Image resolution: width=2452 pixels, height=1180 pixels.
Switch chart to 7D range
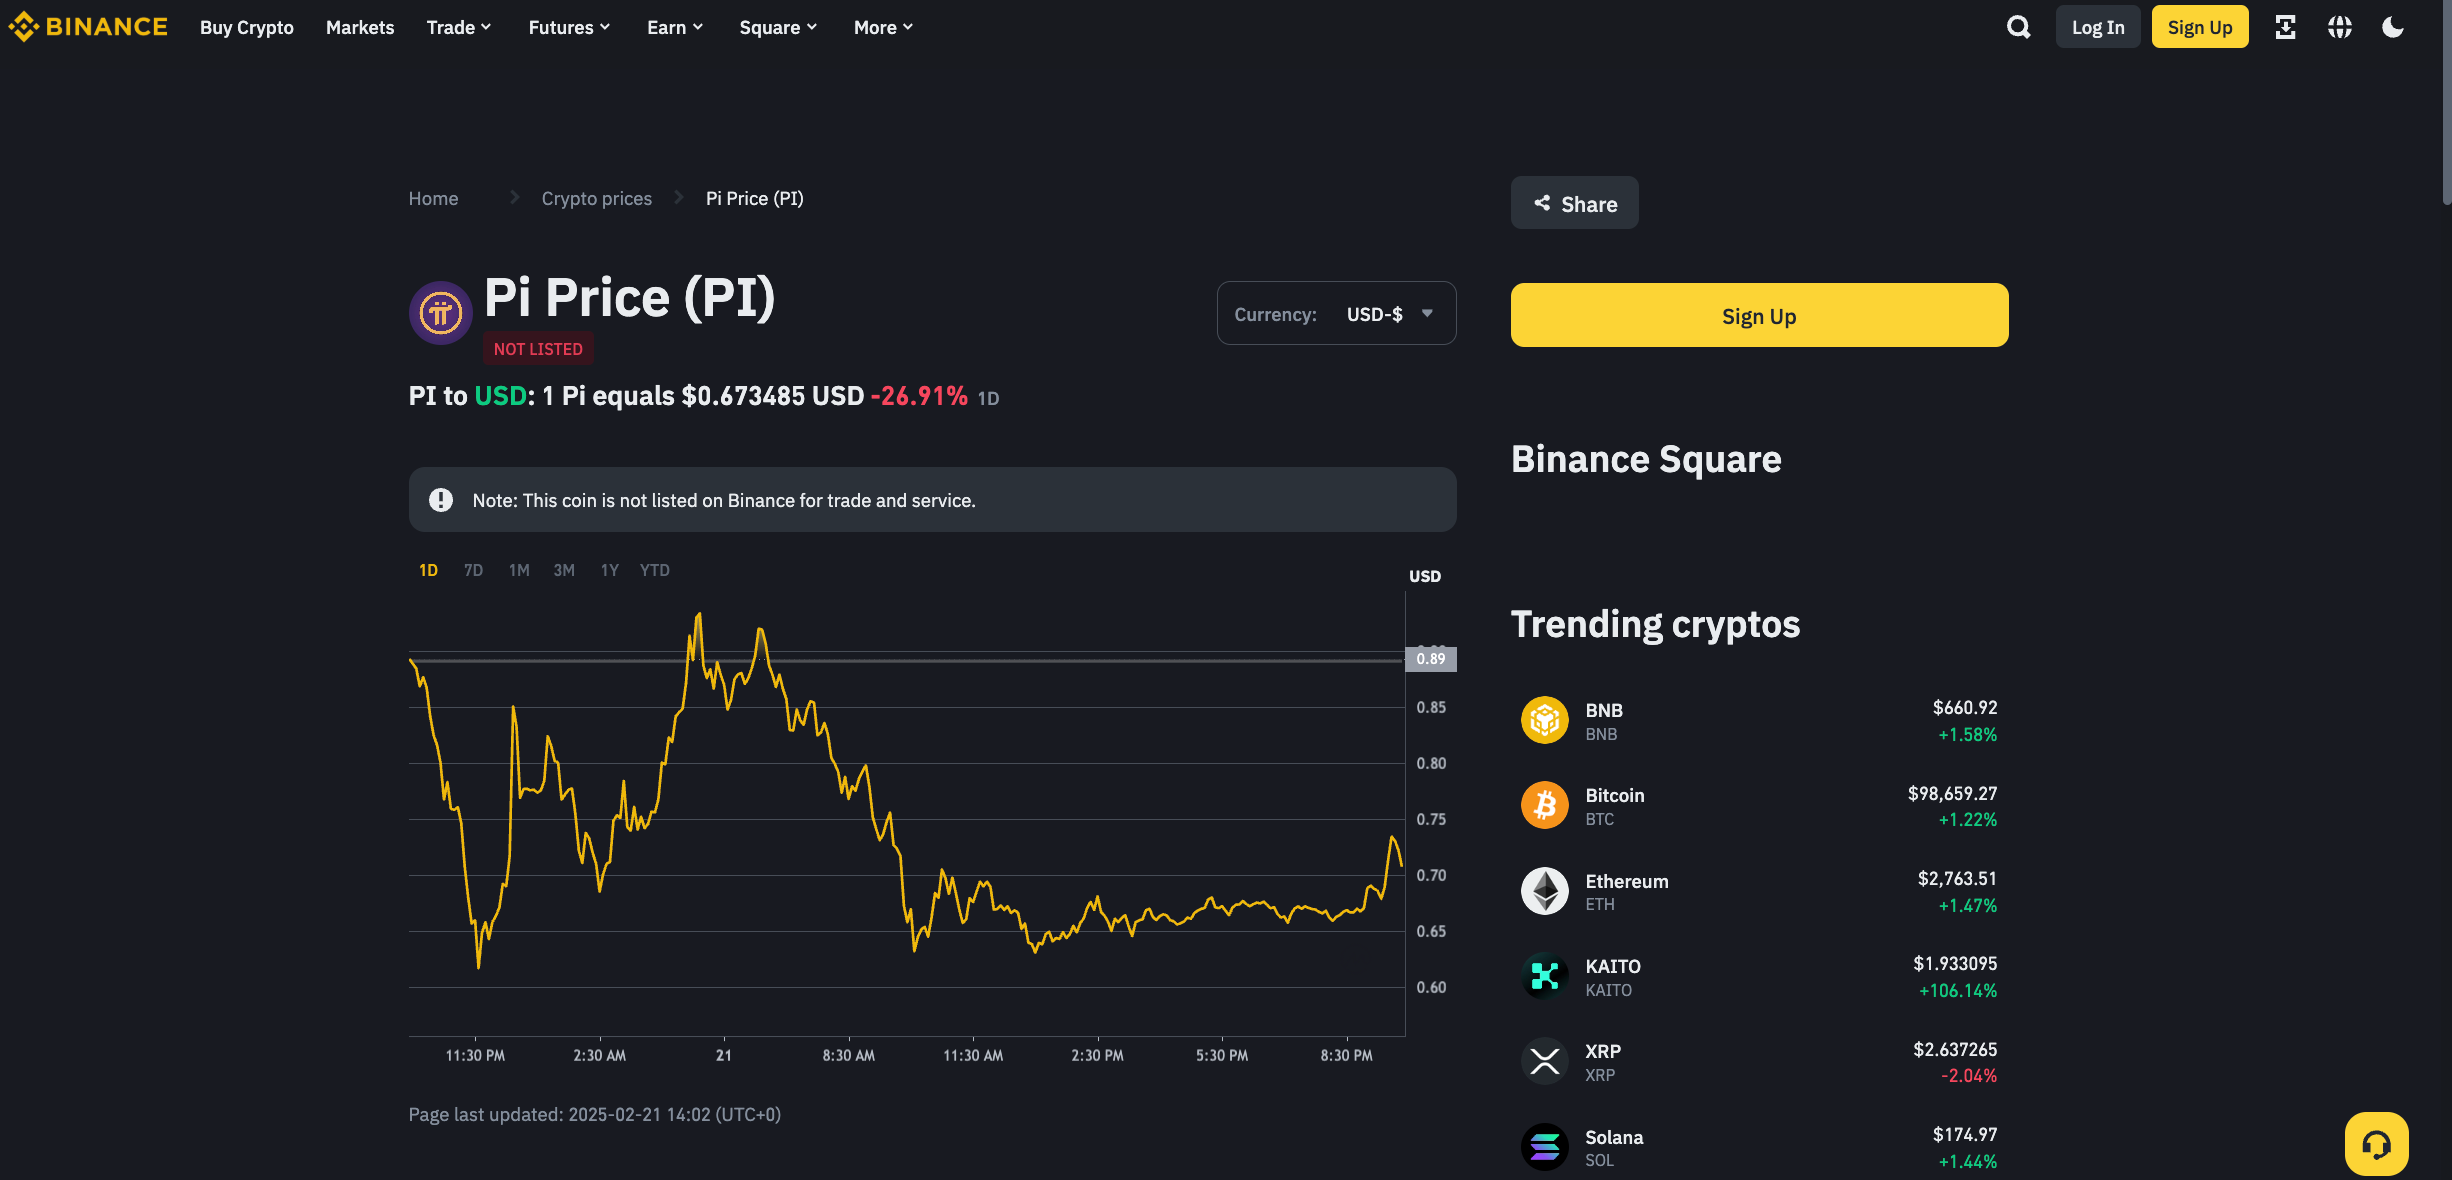[x=473, y=570]
